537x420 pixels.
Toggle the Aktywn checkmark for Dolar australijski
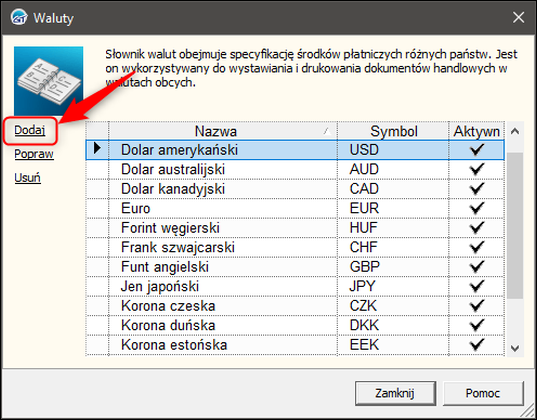click(x=476, y=169)
